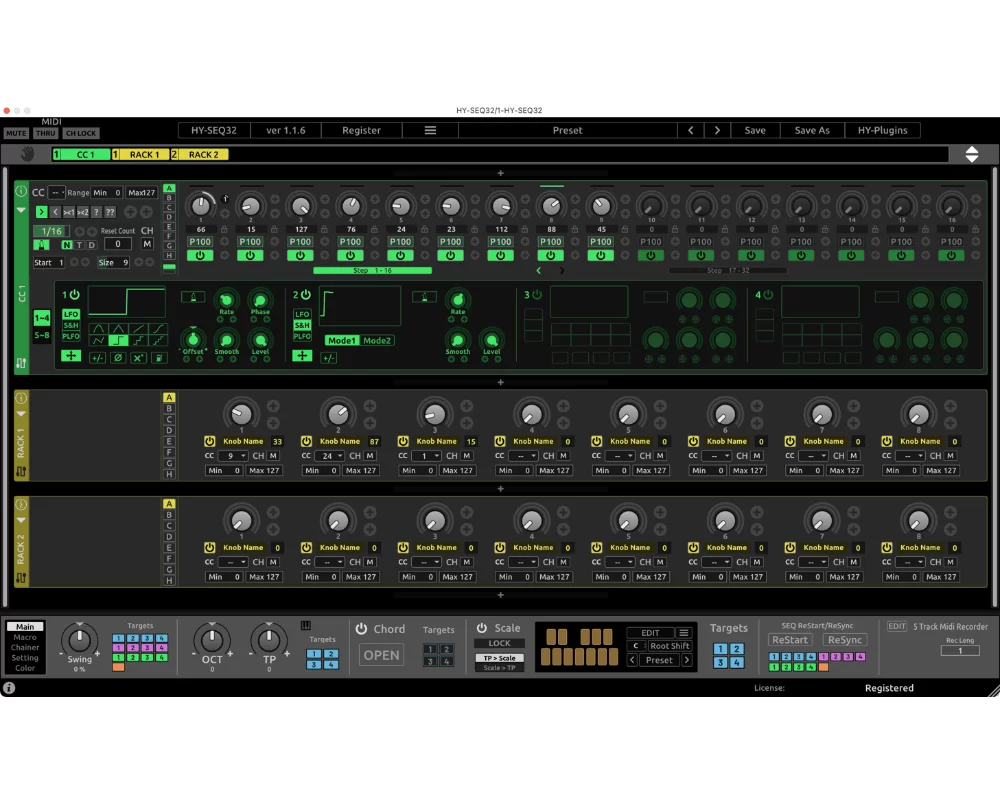The image size is (1000, 800).
Task: Select backward play direction arrow in CC module
Action: [55, 212]
